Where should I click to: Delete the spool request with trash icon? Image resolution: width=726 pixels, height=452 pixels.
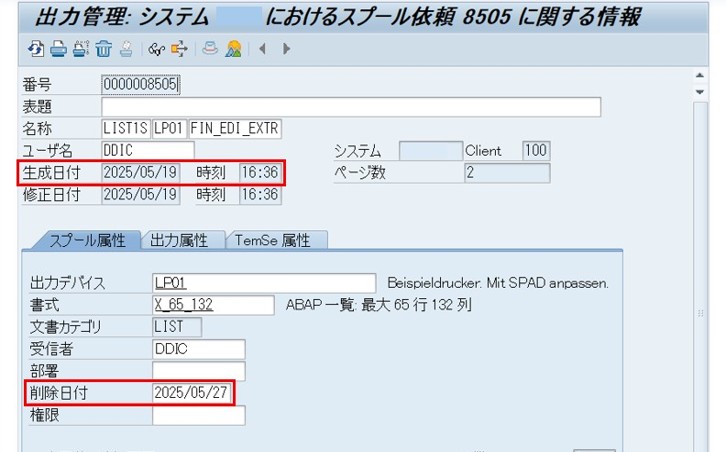(x=104, y=49)
